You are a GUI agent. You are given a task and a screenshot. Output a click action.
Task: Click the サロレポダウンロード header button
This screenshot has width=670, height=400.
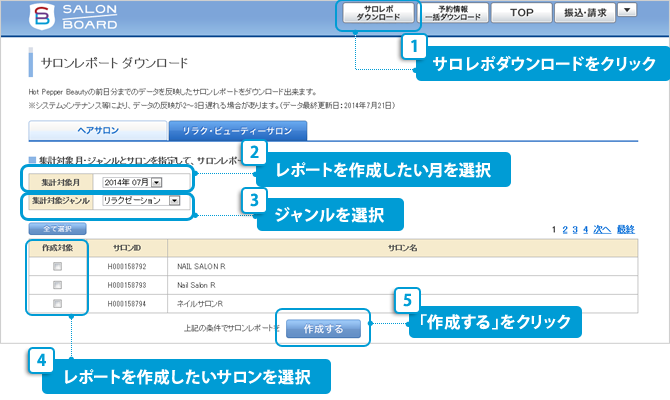click(x=376, y=13)
